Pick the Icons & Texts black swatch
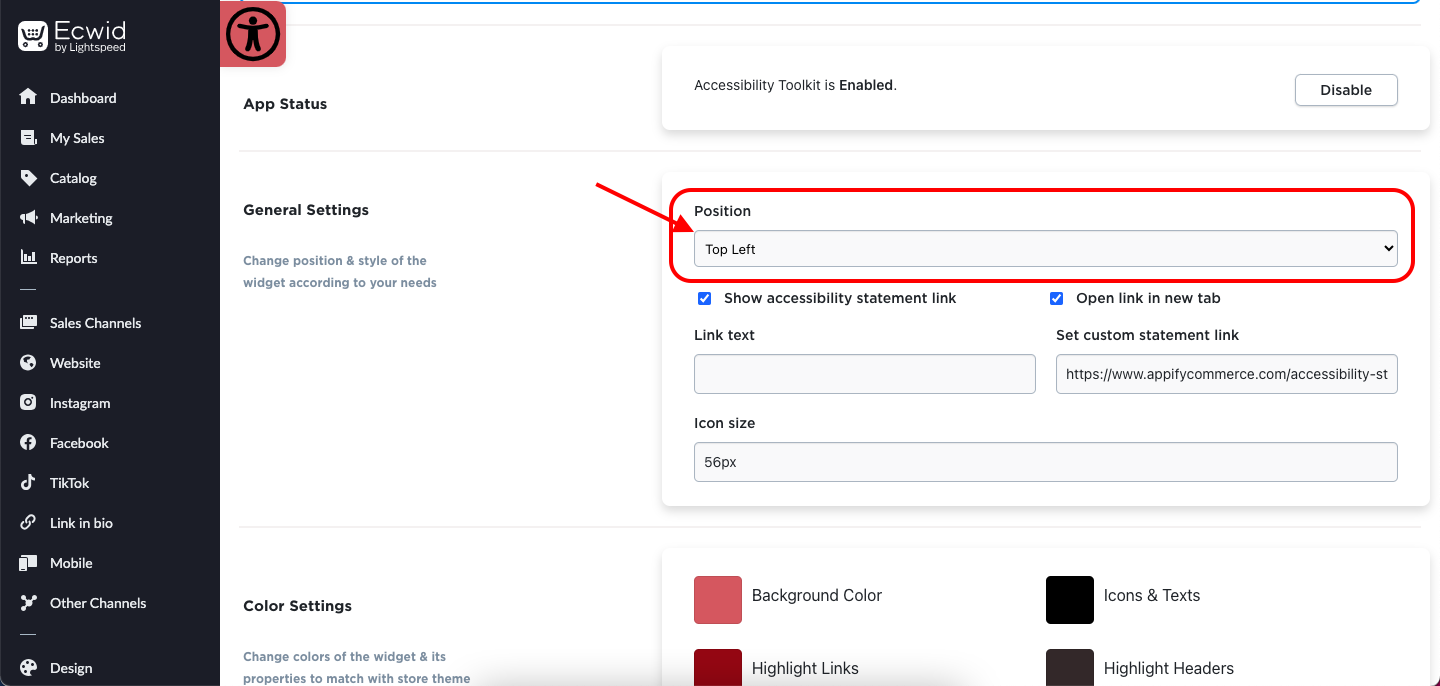This screenshot has width=1440, height=686. [x=1070, y=600]
